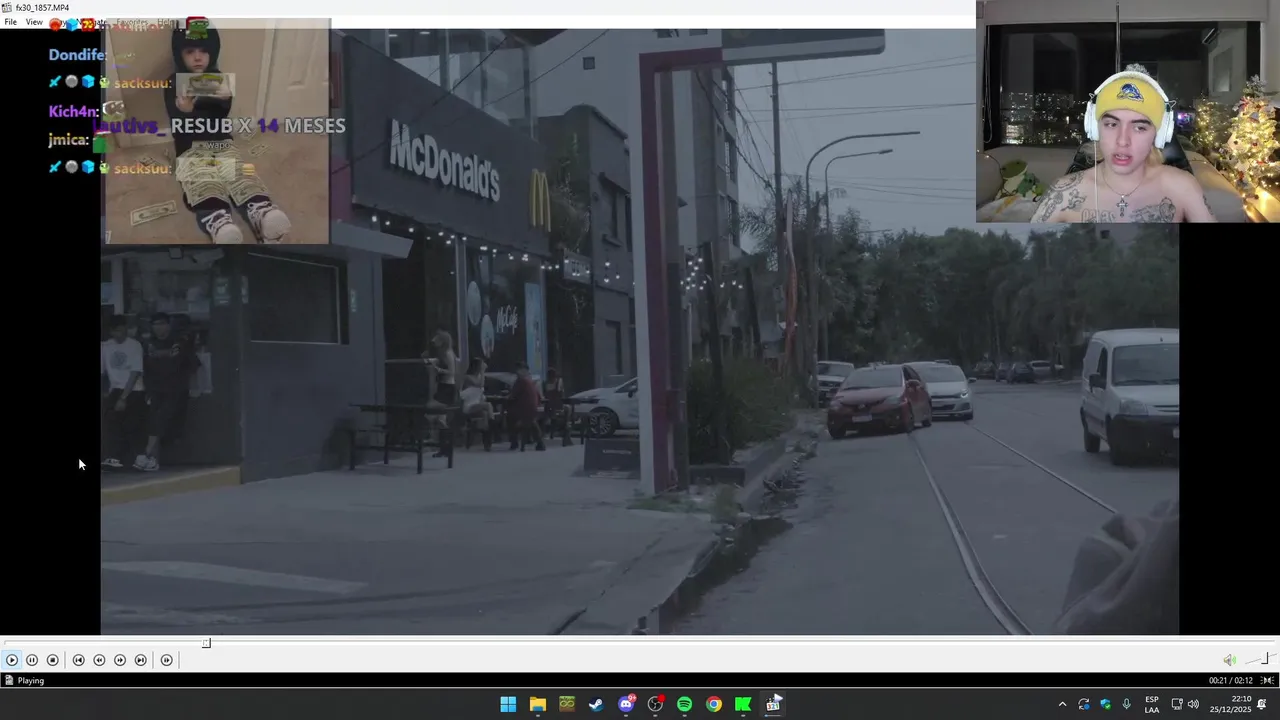Open network settings tray icon
Image resolution: width=1280 pixels, height=720 pixels.
(x=1177, y=704)
